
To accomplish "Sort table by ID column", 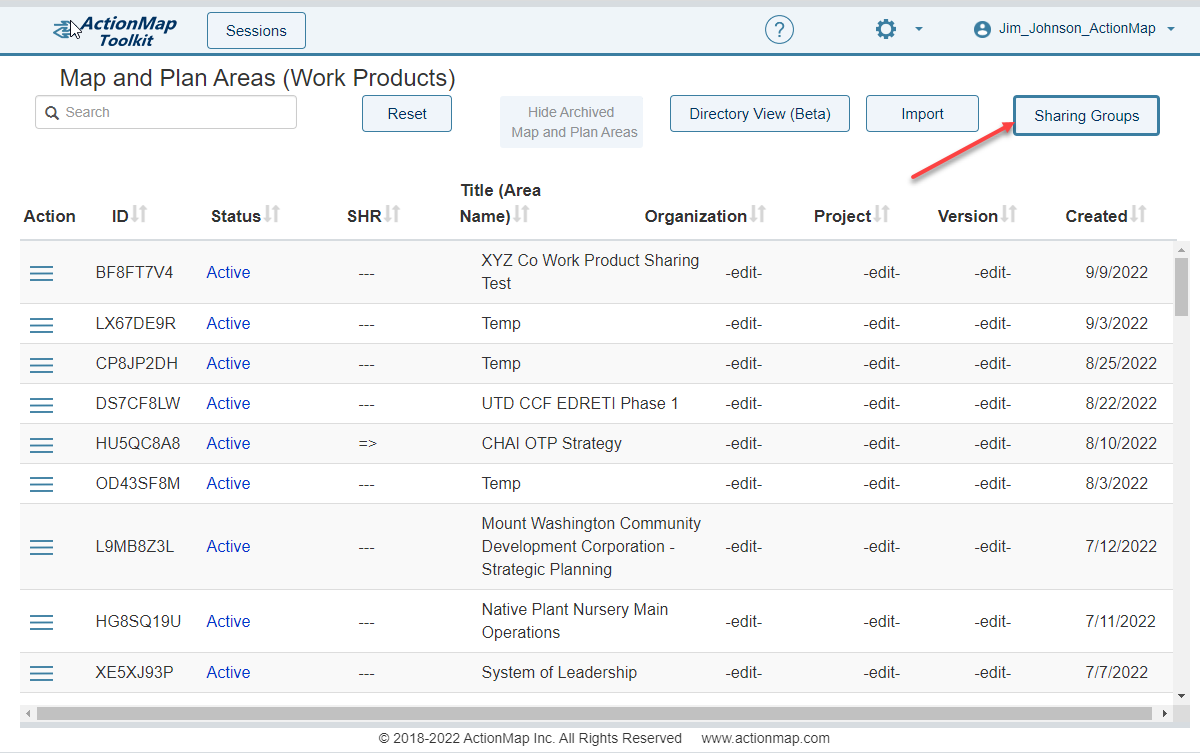I will click(139, 214).
